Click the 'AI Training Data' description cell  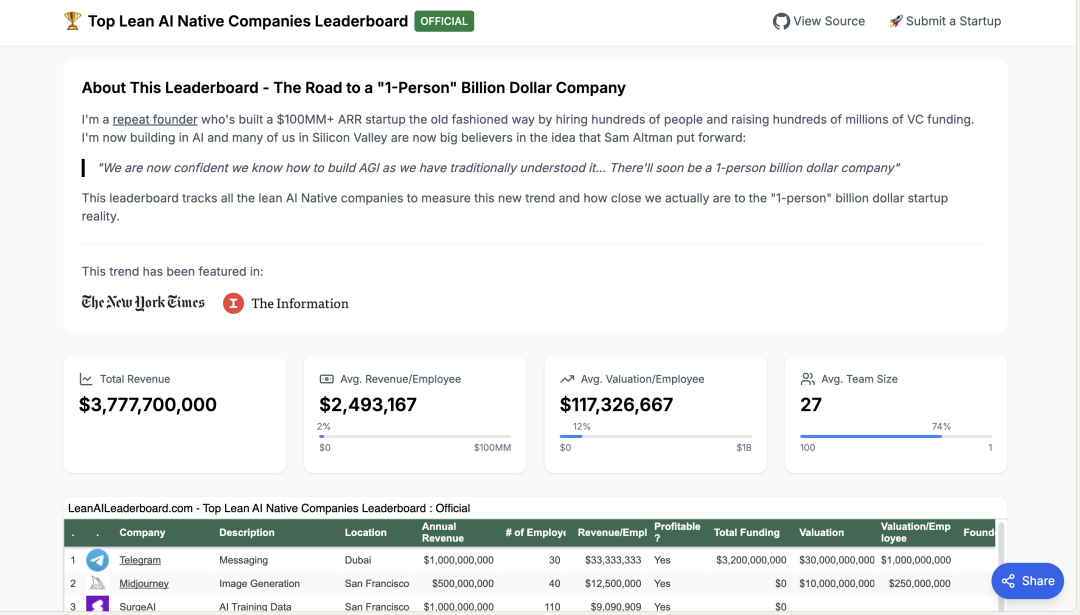coord(255,607)
